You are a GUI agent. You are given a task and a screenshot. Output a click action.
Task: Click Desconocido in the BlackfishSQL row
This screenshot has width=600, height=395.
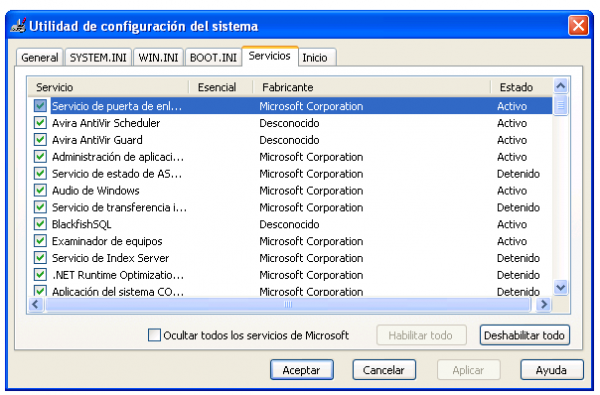289,224
